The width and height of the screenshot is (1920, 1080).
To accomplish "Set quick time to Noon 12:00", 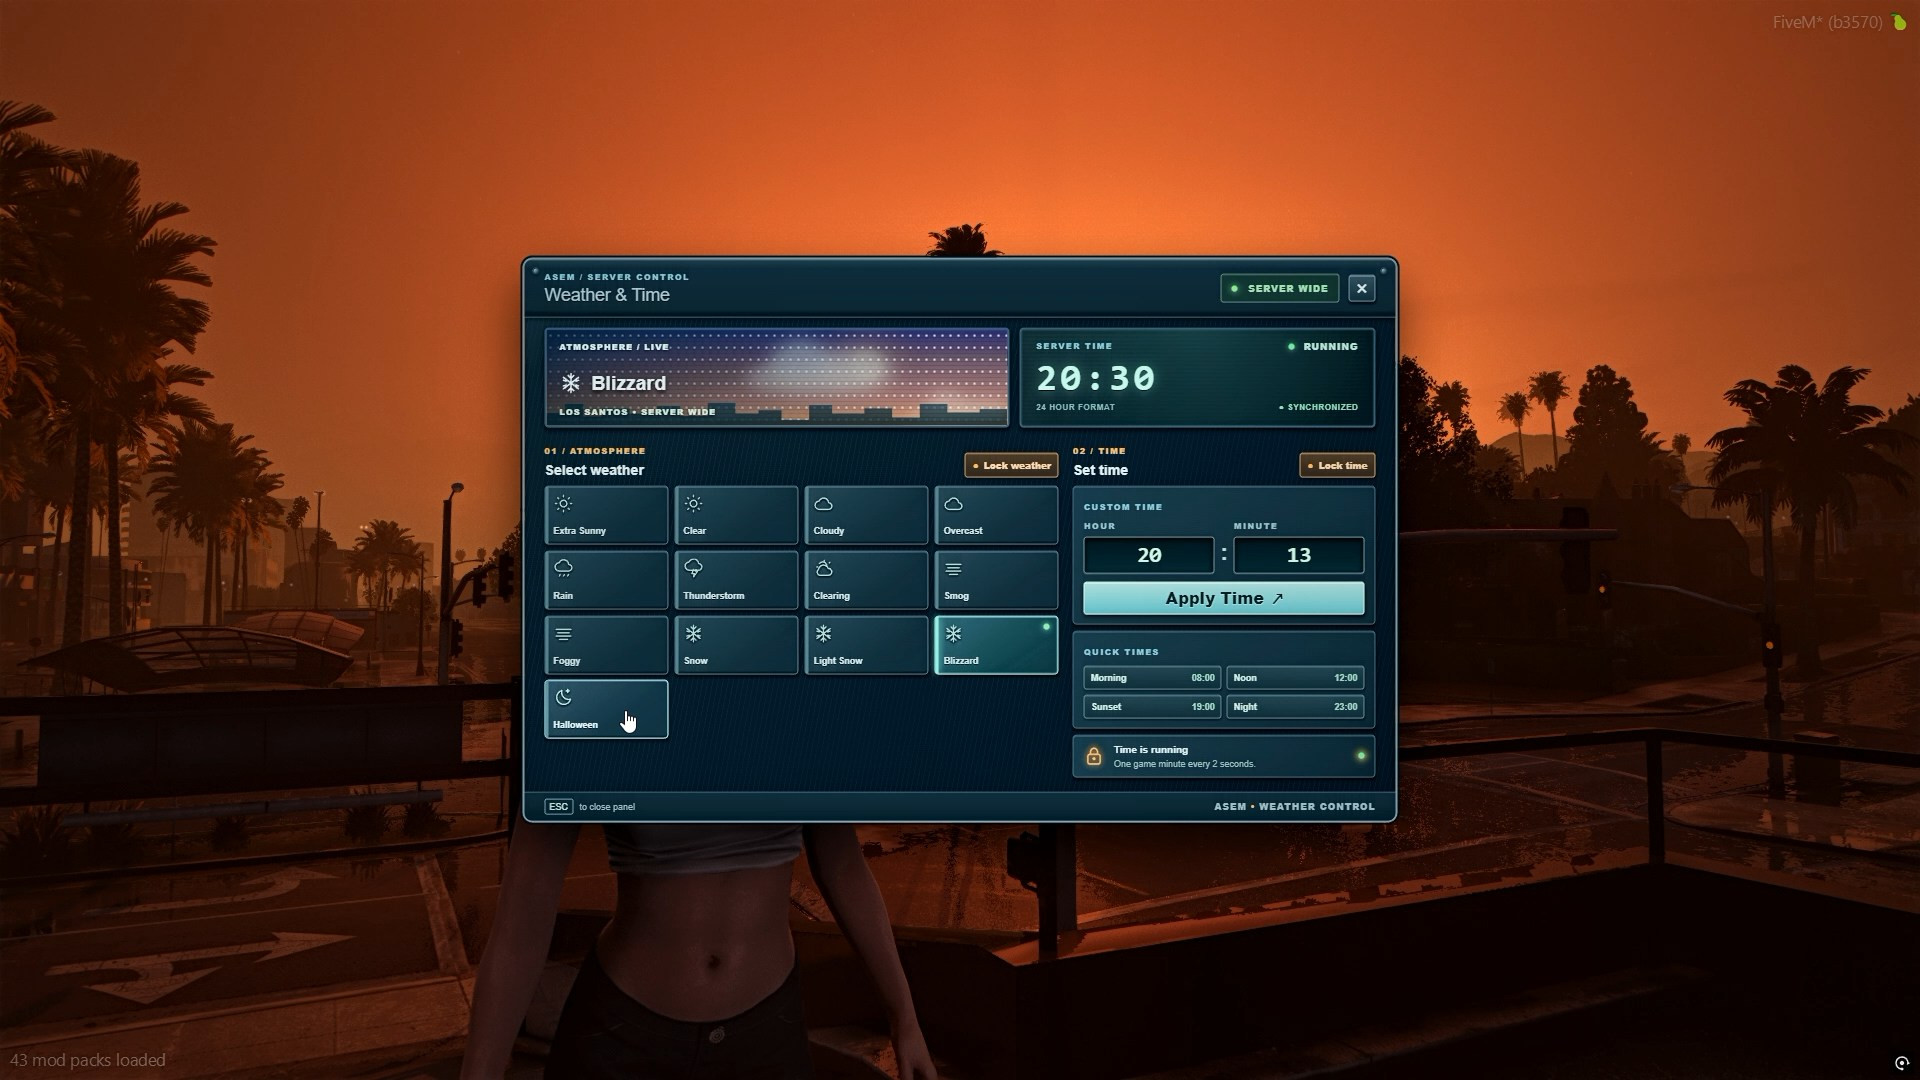I will click(x=1295, y=678).
